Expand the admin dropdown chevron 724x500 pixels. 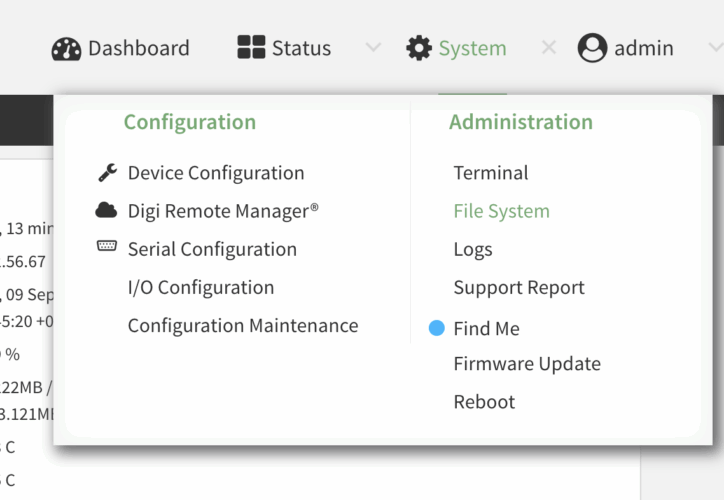click(x=713, y=48)
